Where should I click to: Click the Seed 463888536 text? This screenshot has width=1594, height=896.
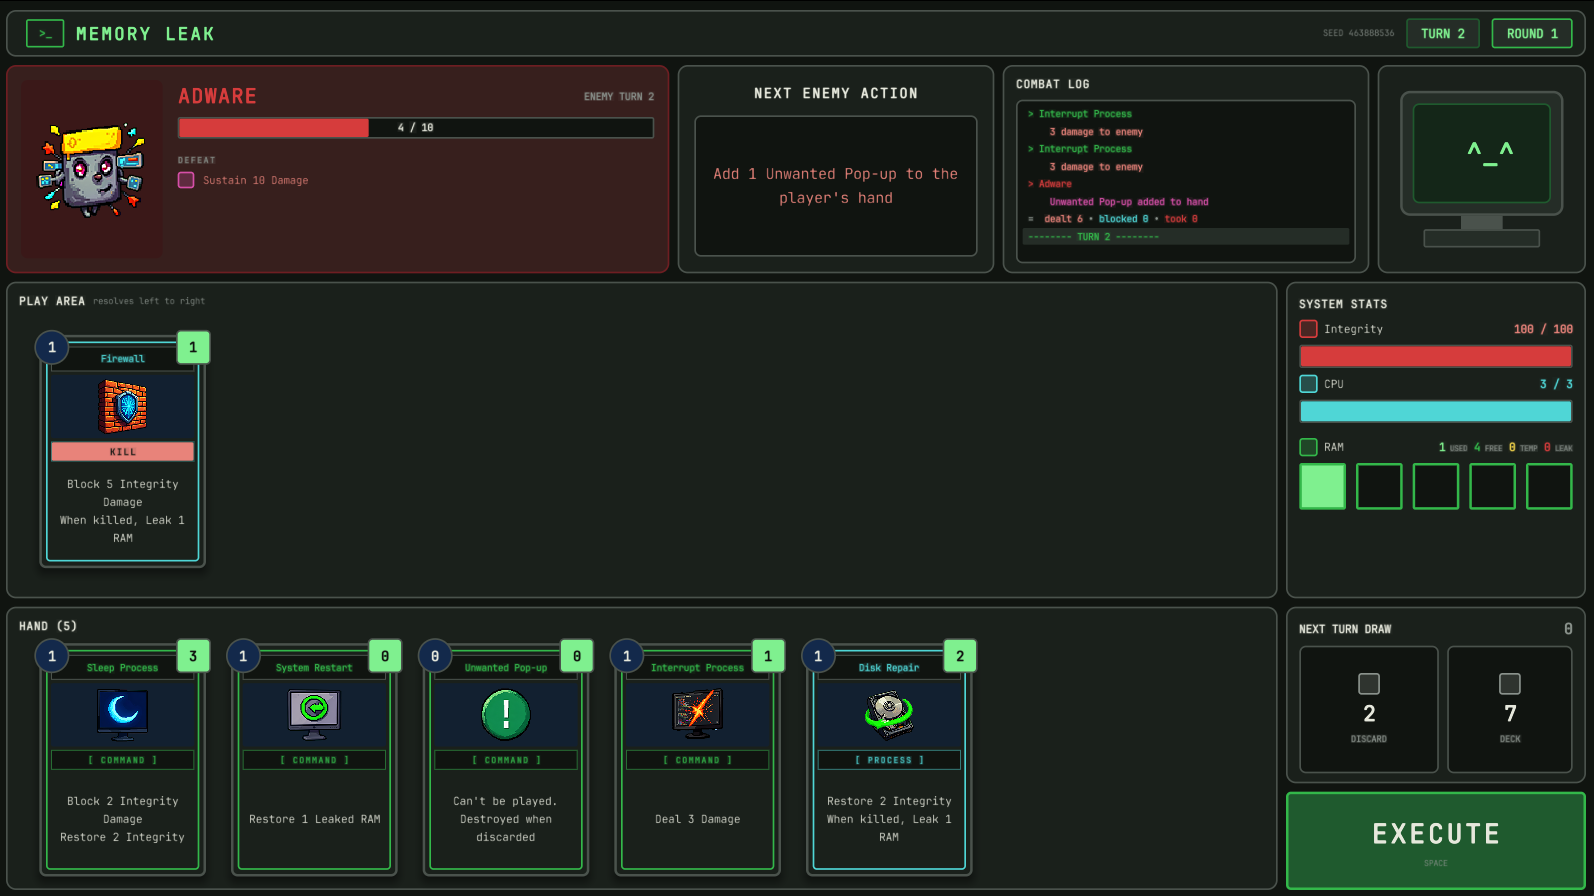(x=1358, y=34)
